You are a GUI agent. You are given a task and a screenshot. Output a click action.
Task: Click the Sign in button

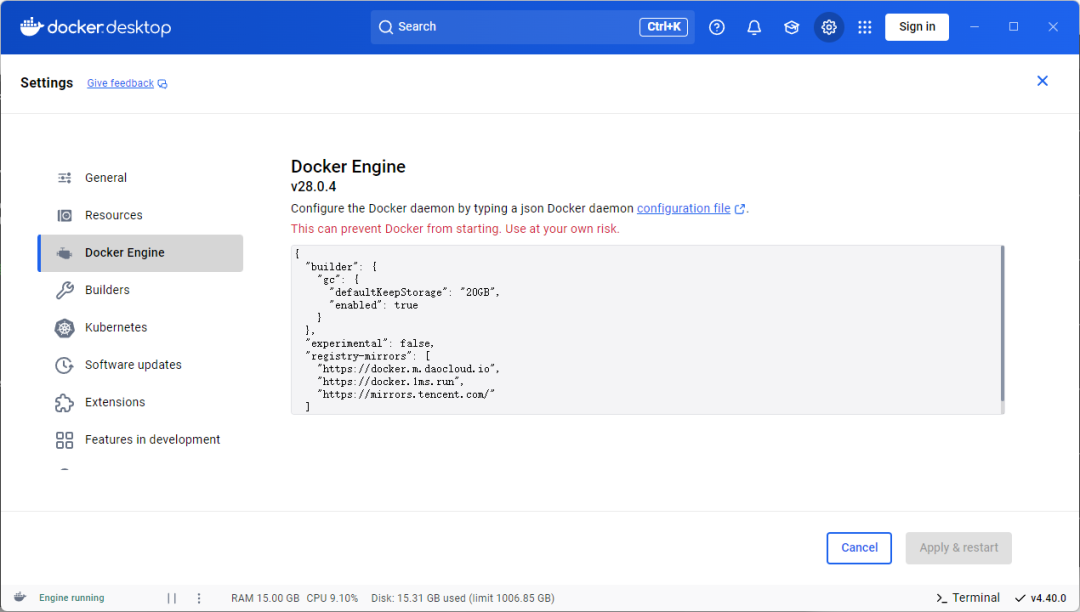(x=917, y=27)
